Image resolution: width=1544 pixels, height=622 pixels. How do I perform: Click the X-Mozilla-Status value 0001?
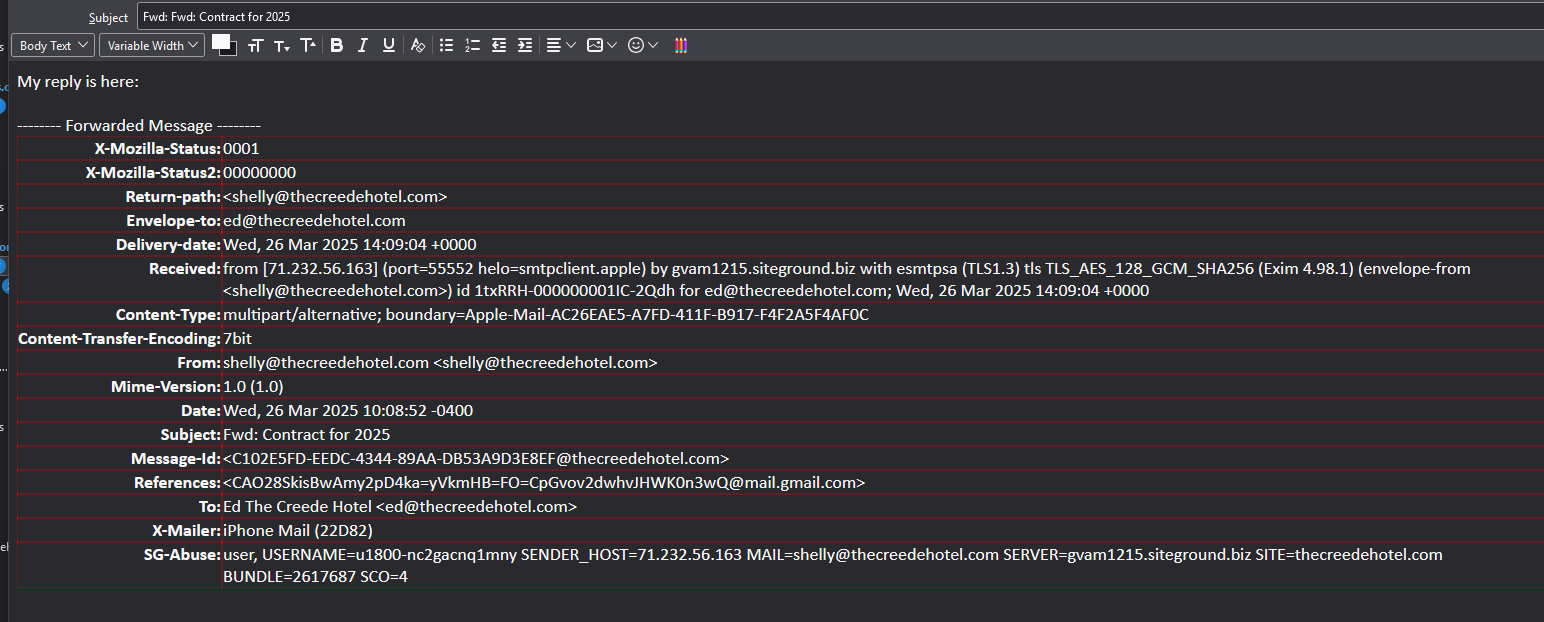tap(241, 149)
